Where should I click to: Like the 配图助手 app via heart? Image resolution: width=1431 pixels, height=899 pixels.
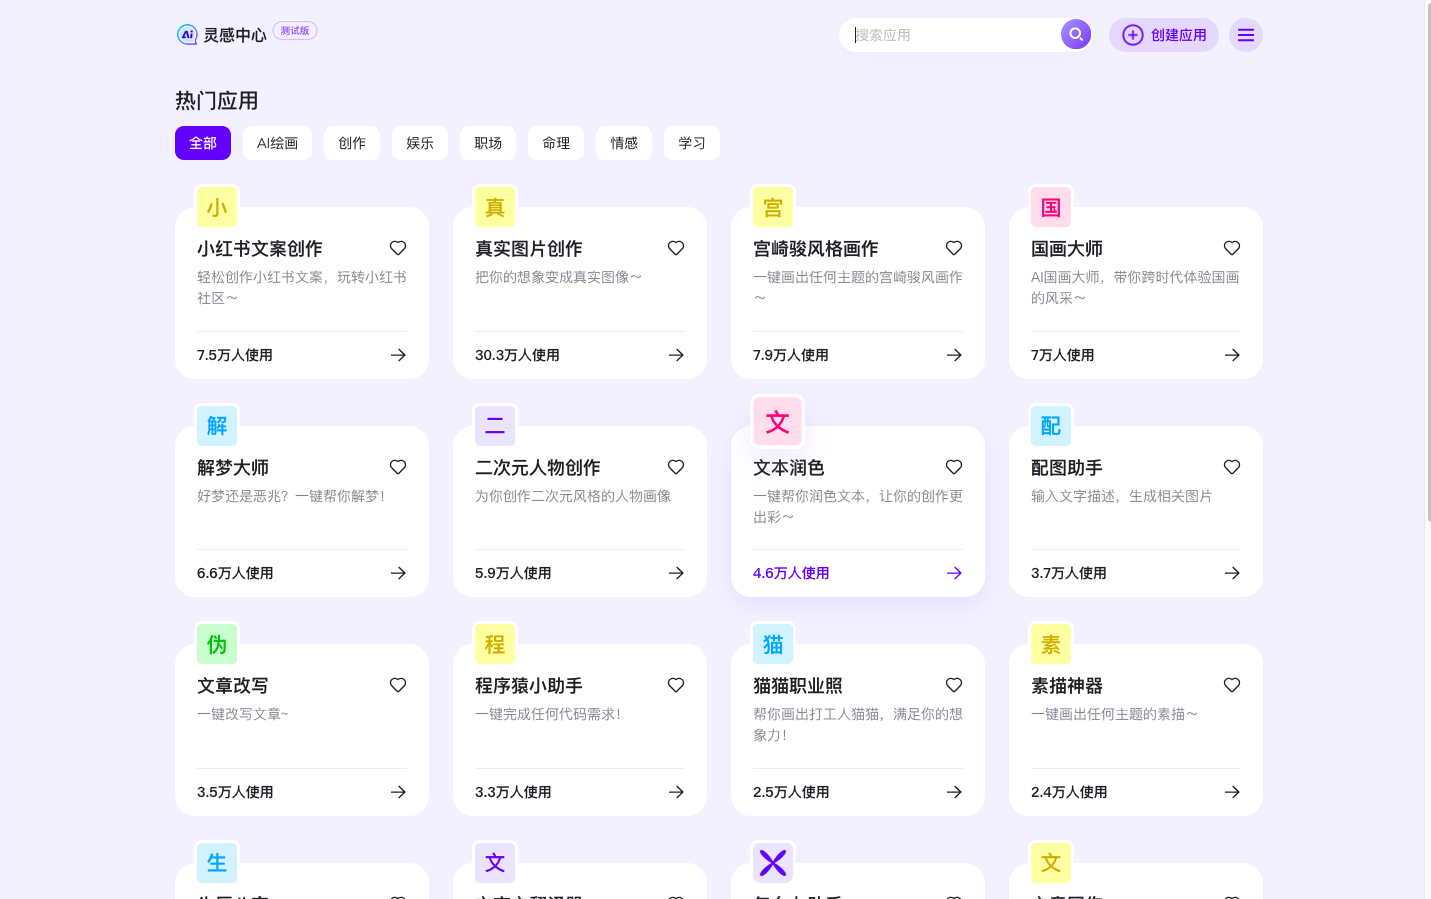pyautogui.click(x=1232, y=467)
